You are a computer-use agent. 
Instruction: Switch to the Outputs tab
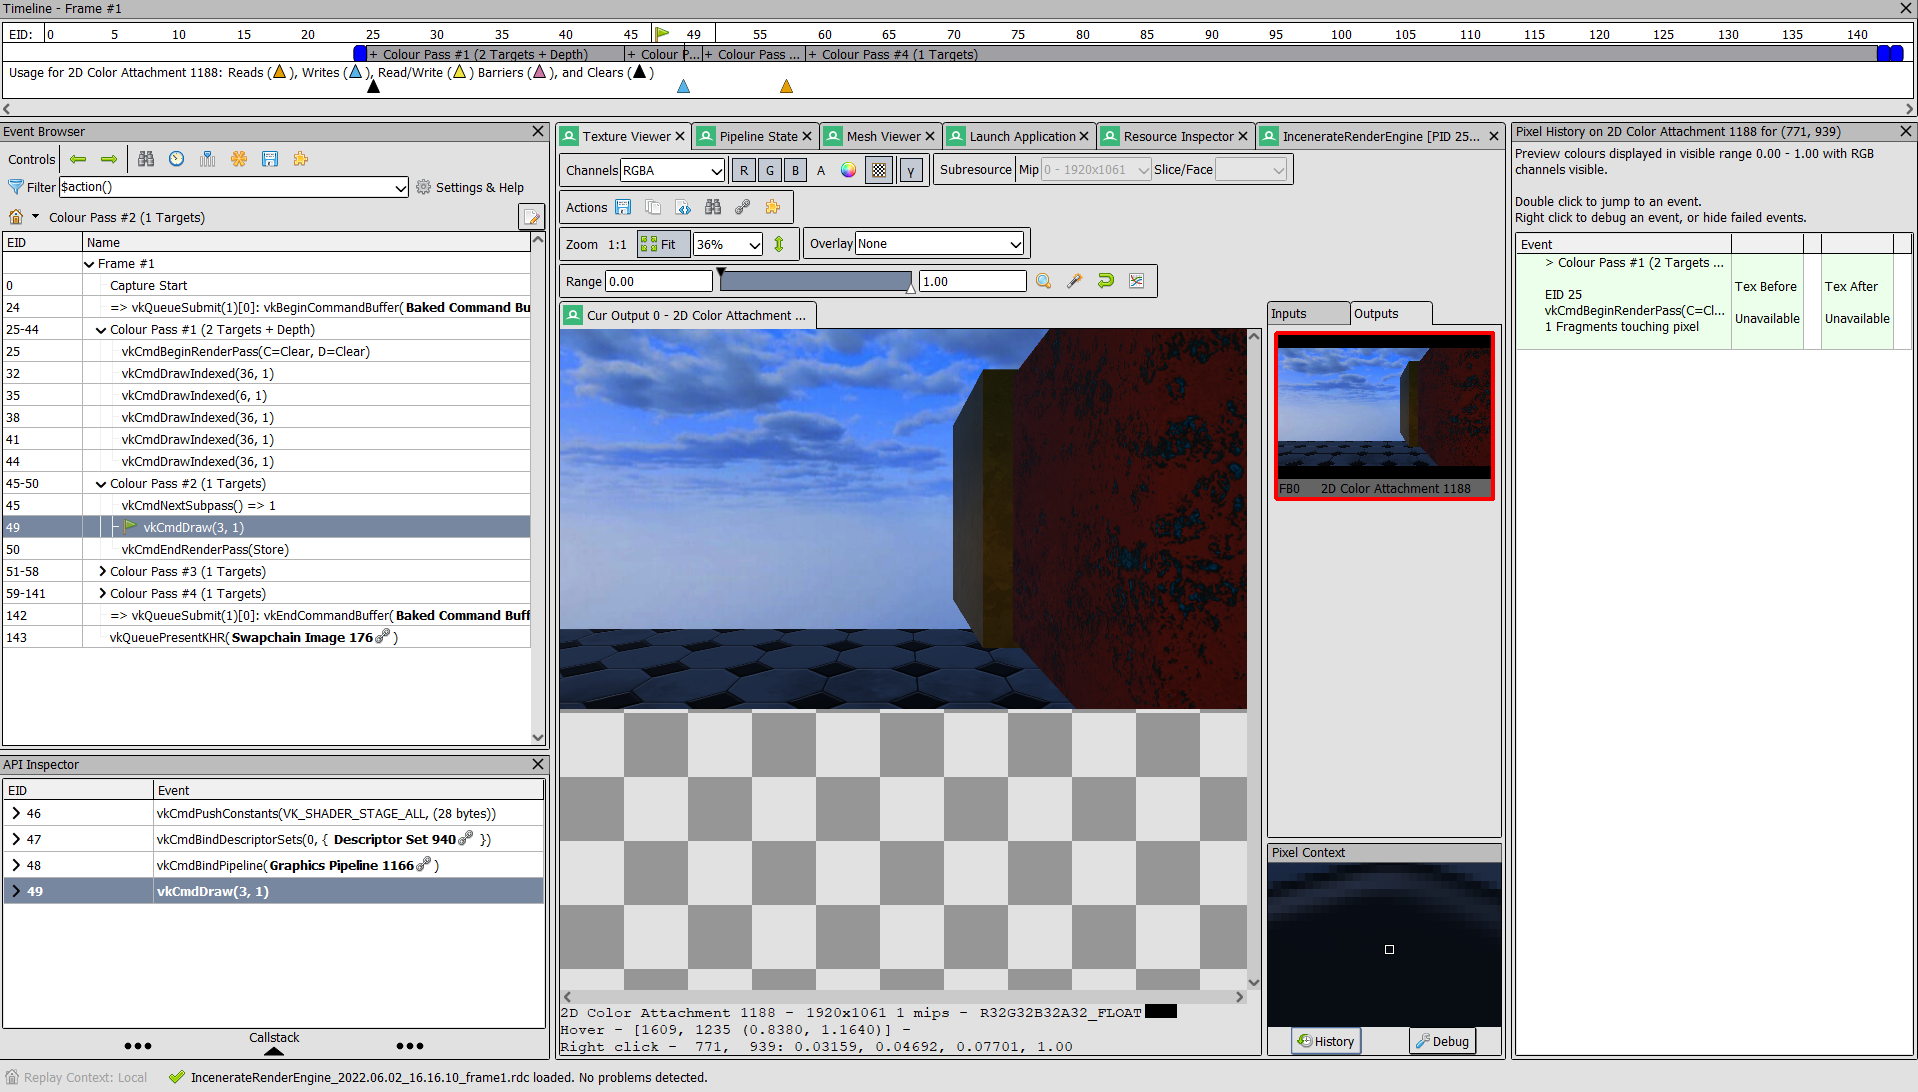tap(1390, 314)
